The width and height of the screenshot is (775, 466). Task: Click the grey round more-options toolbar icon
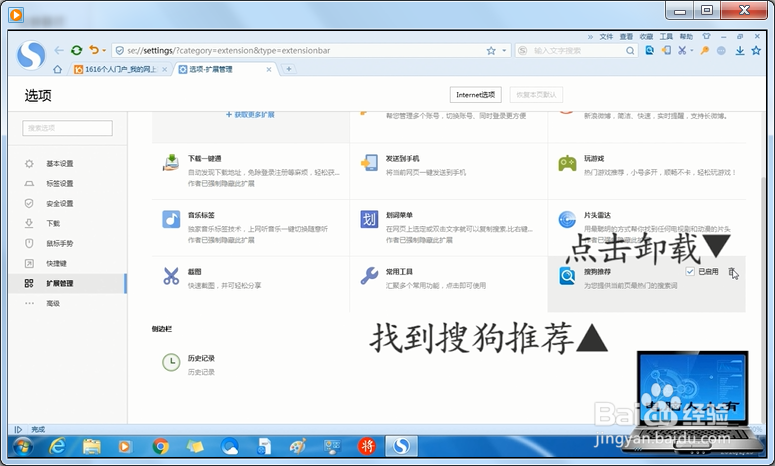(x=721, y=50)
